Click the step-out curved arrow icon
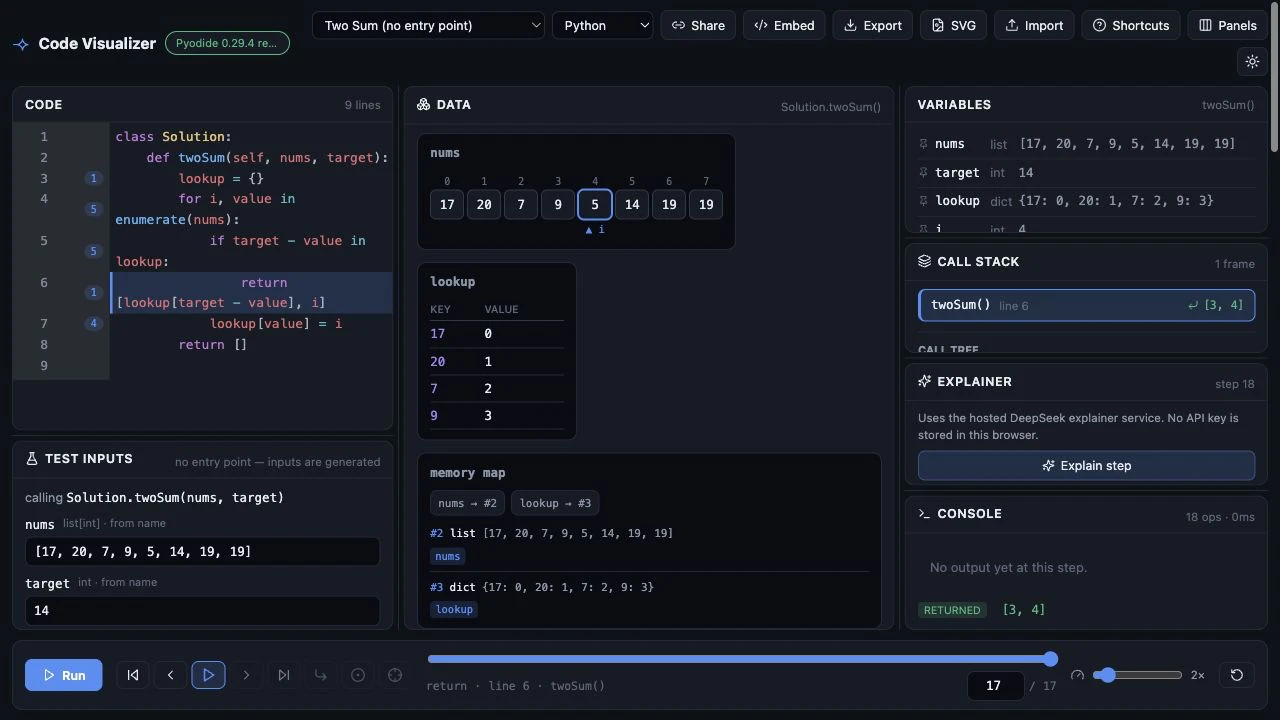1280x720 pixels. (x=321, y=675)
